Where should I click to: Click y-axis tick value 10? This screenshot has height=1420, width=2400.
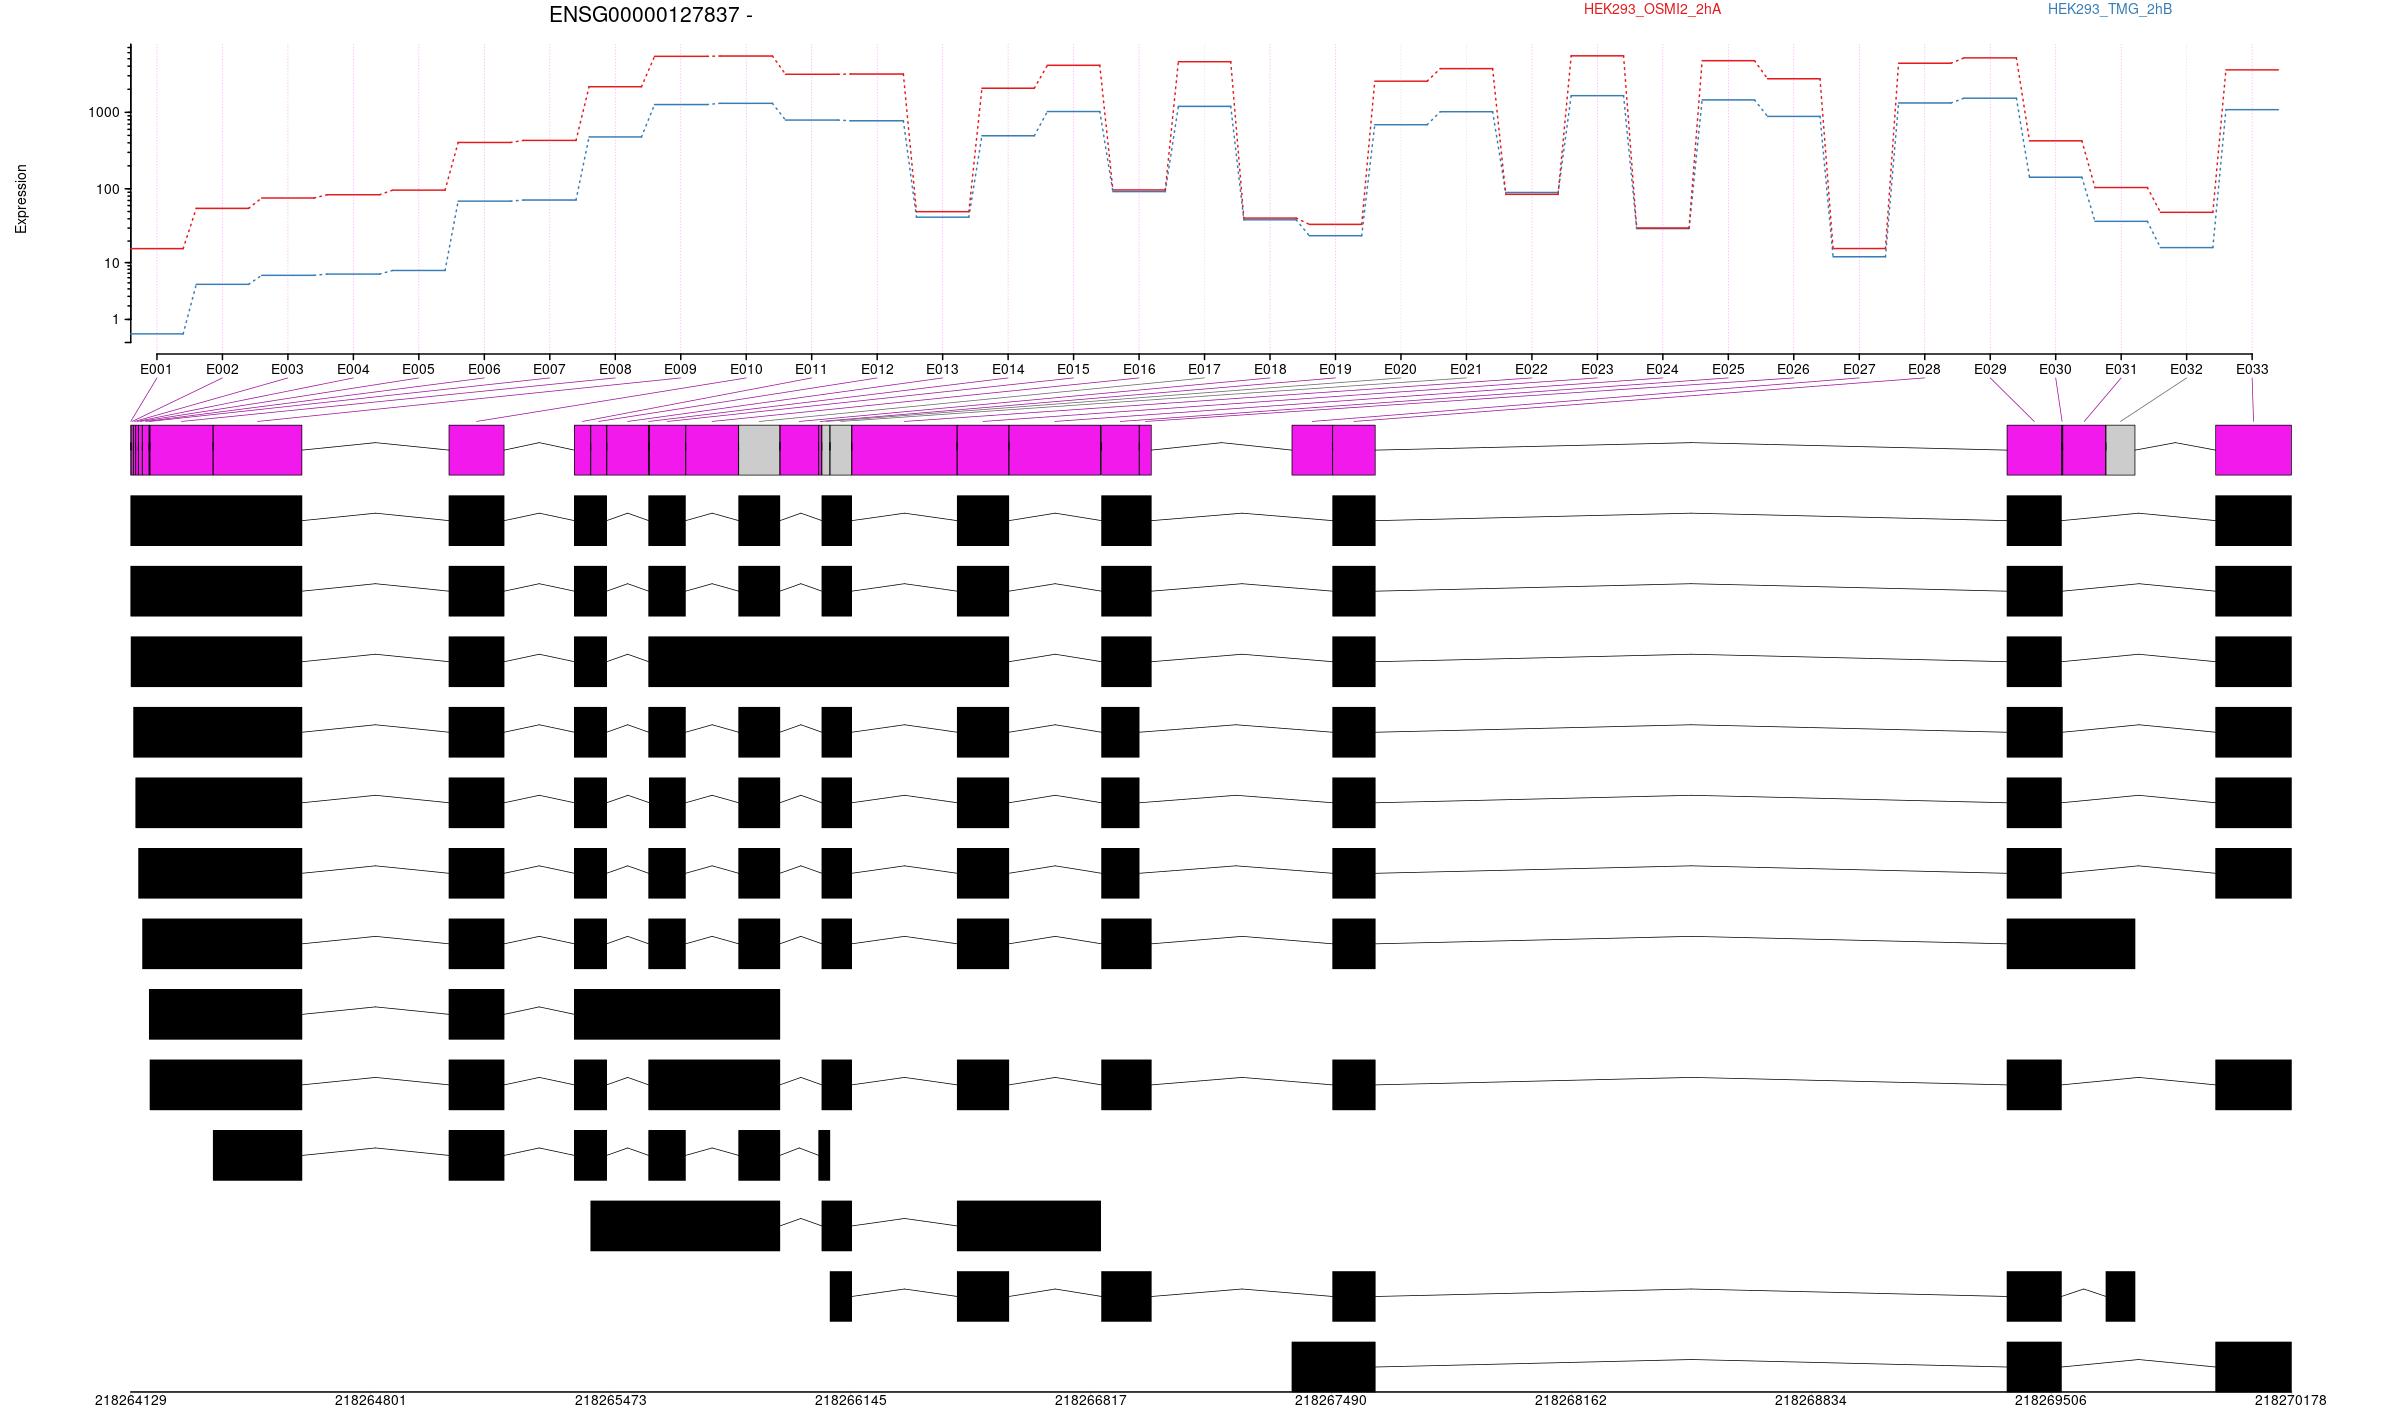click(x=112, y=263)
